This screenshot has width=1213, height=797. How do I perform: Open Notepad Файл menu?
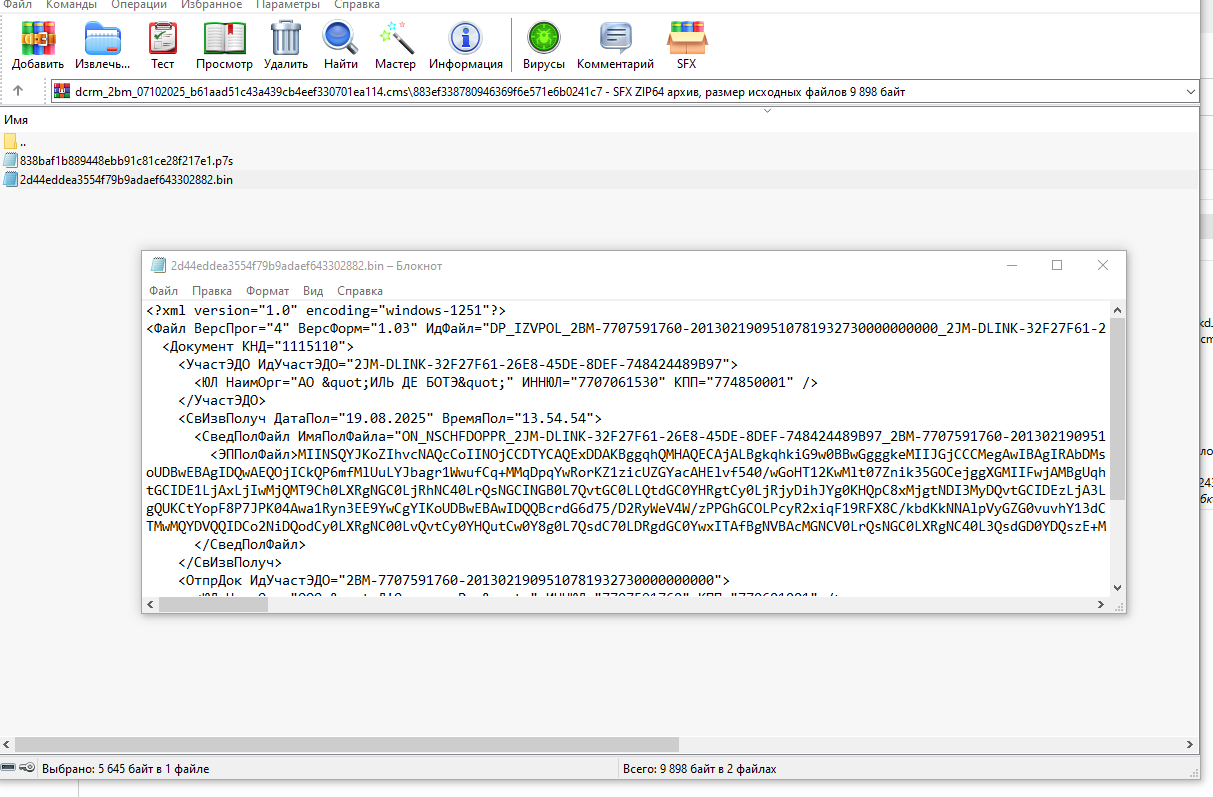(164, 291)
